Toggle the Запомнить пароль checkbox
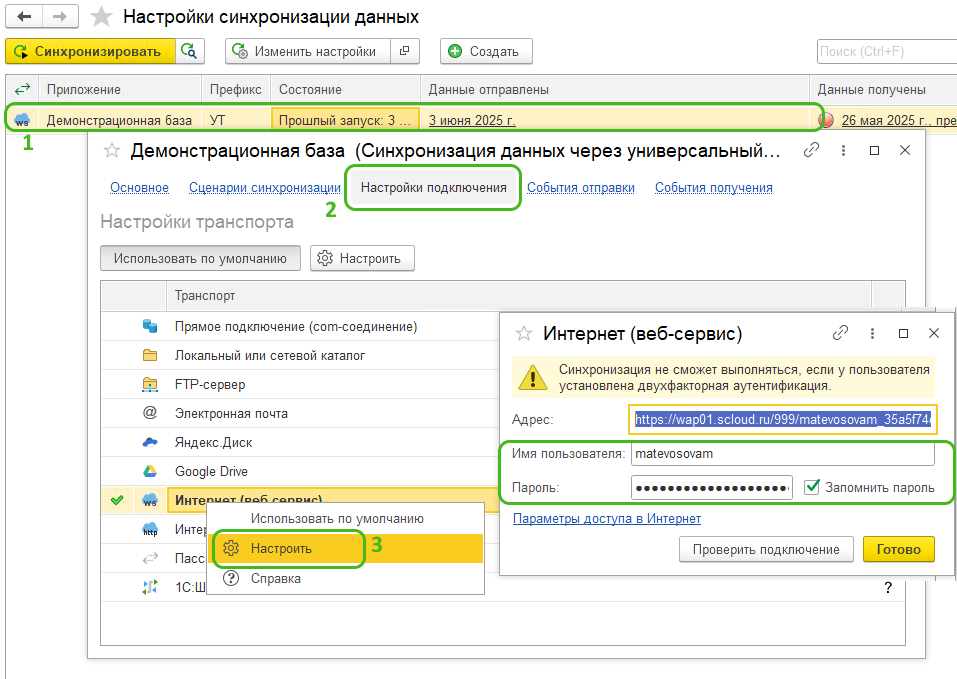This screenshot has height=679, width=957. click(x=812, y=487)
